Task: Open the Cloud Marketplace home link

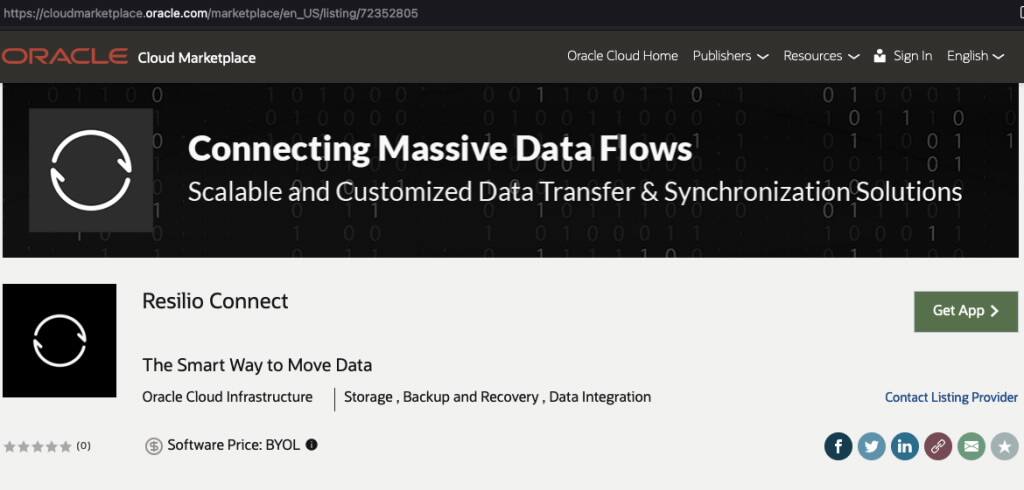Action: tap(197, 58)
